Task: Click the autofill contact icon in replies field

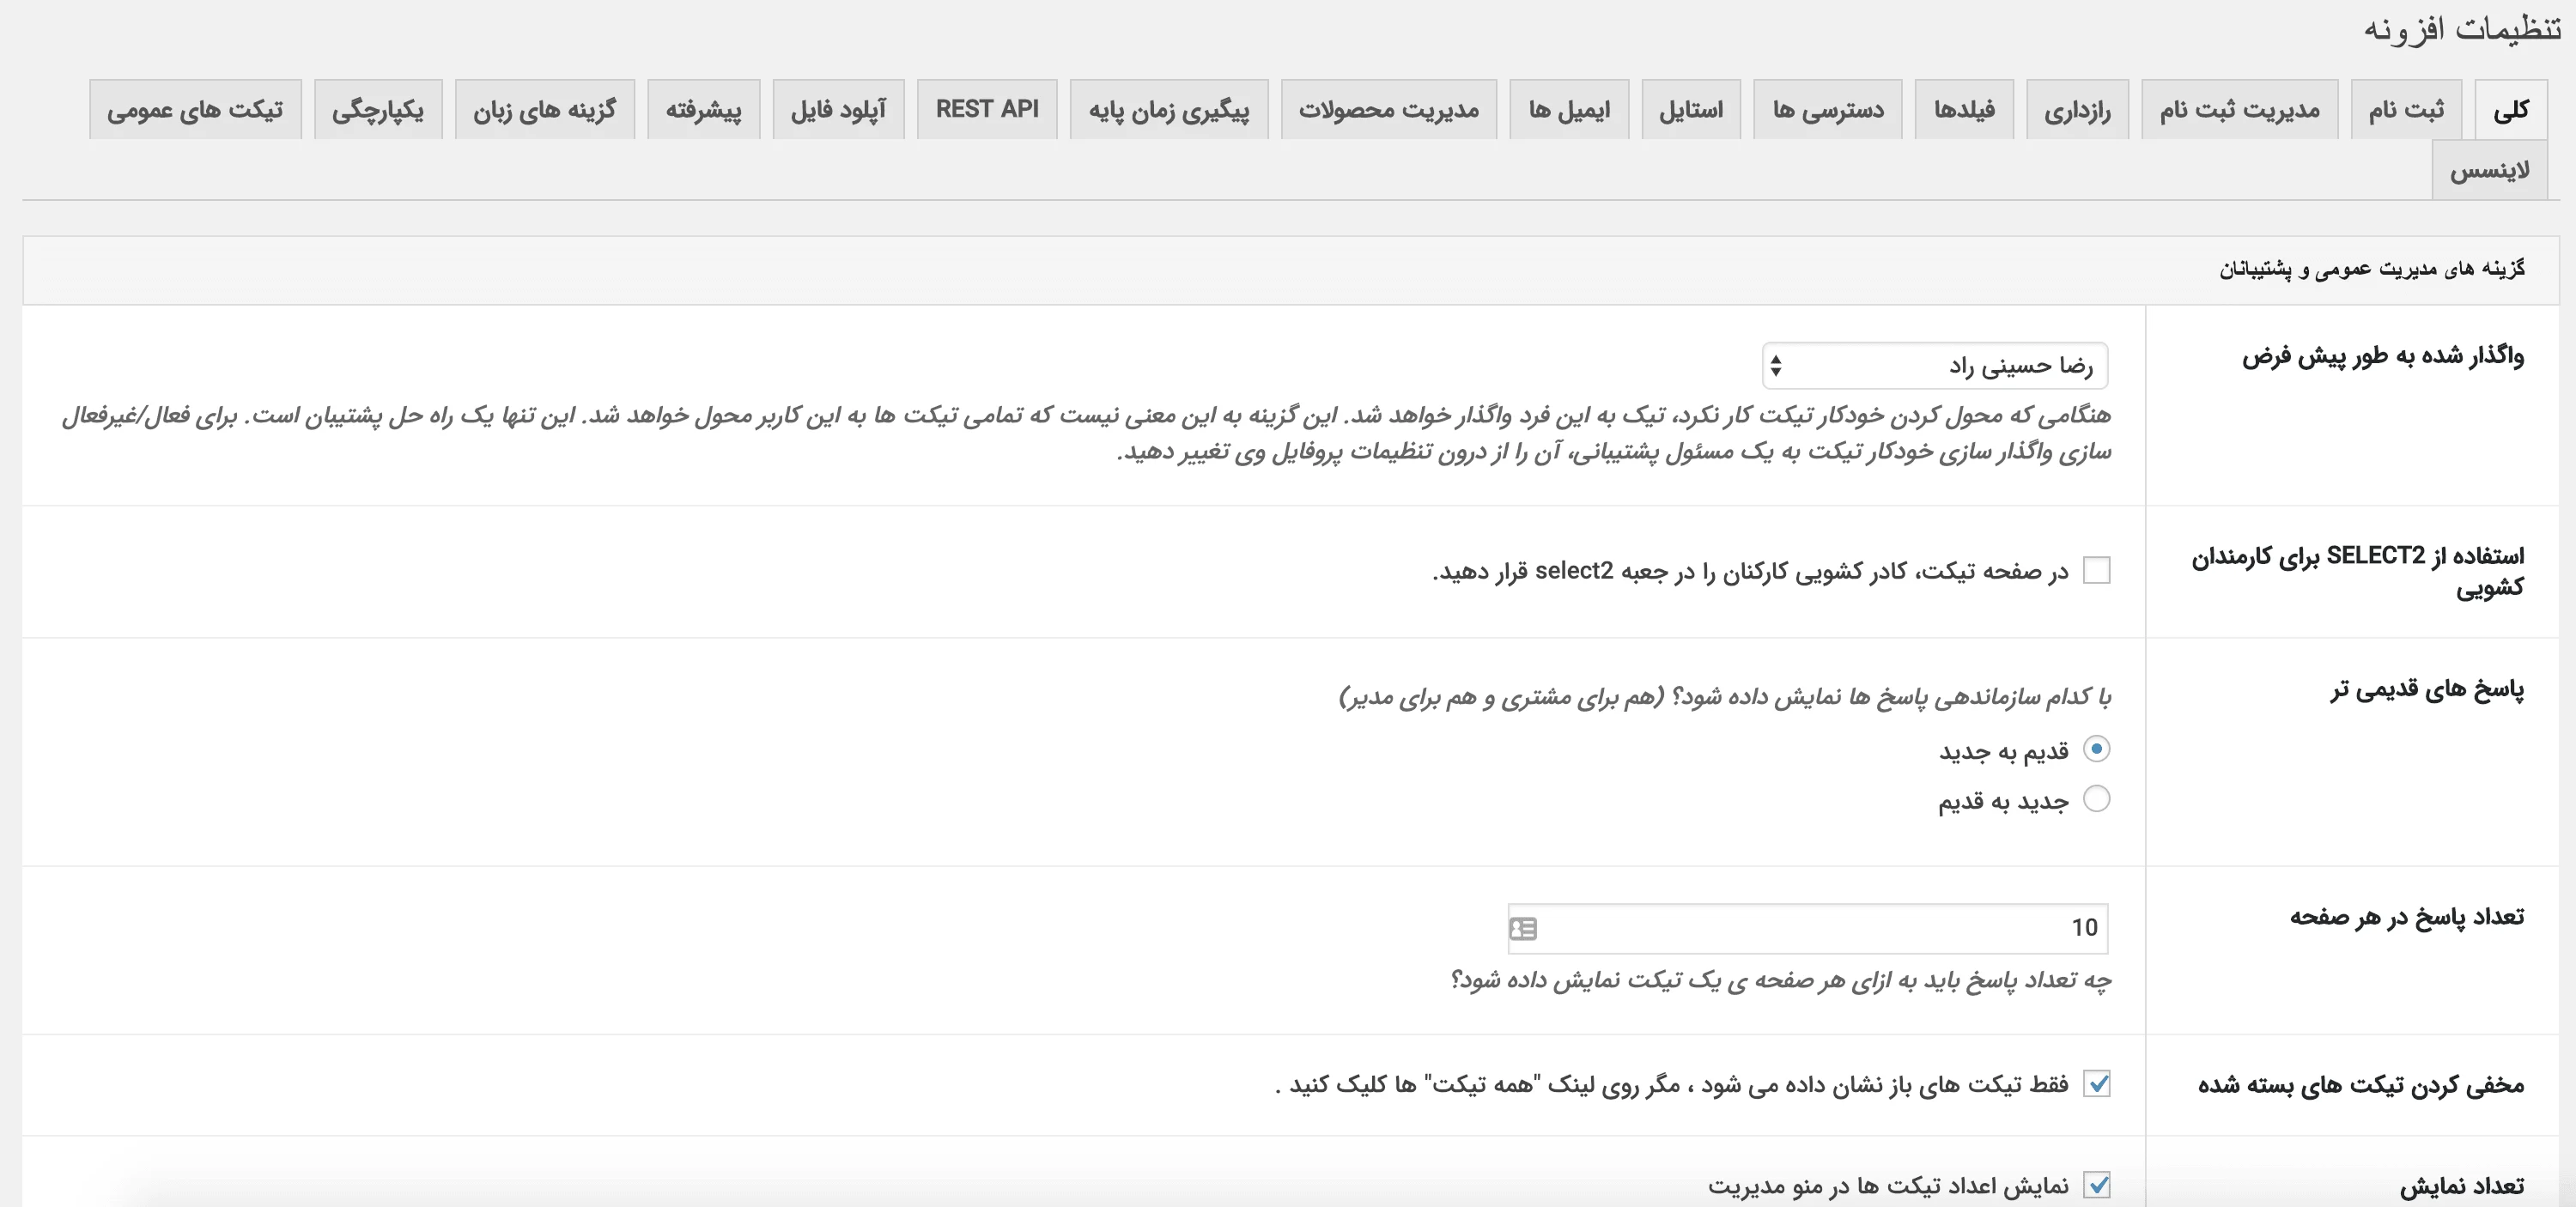Action: click(1523, 929)
